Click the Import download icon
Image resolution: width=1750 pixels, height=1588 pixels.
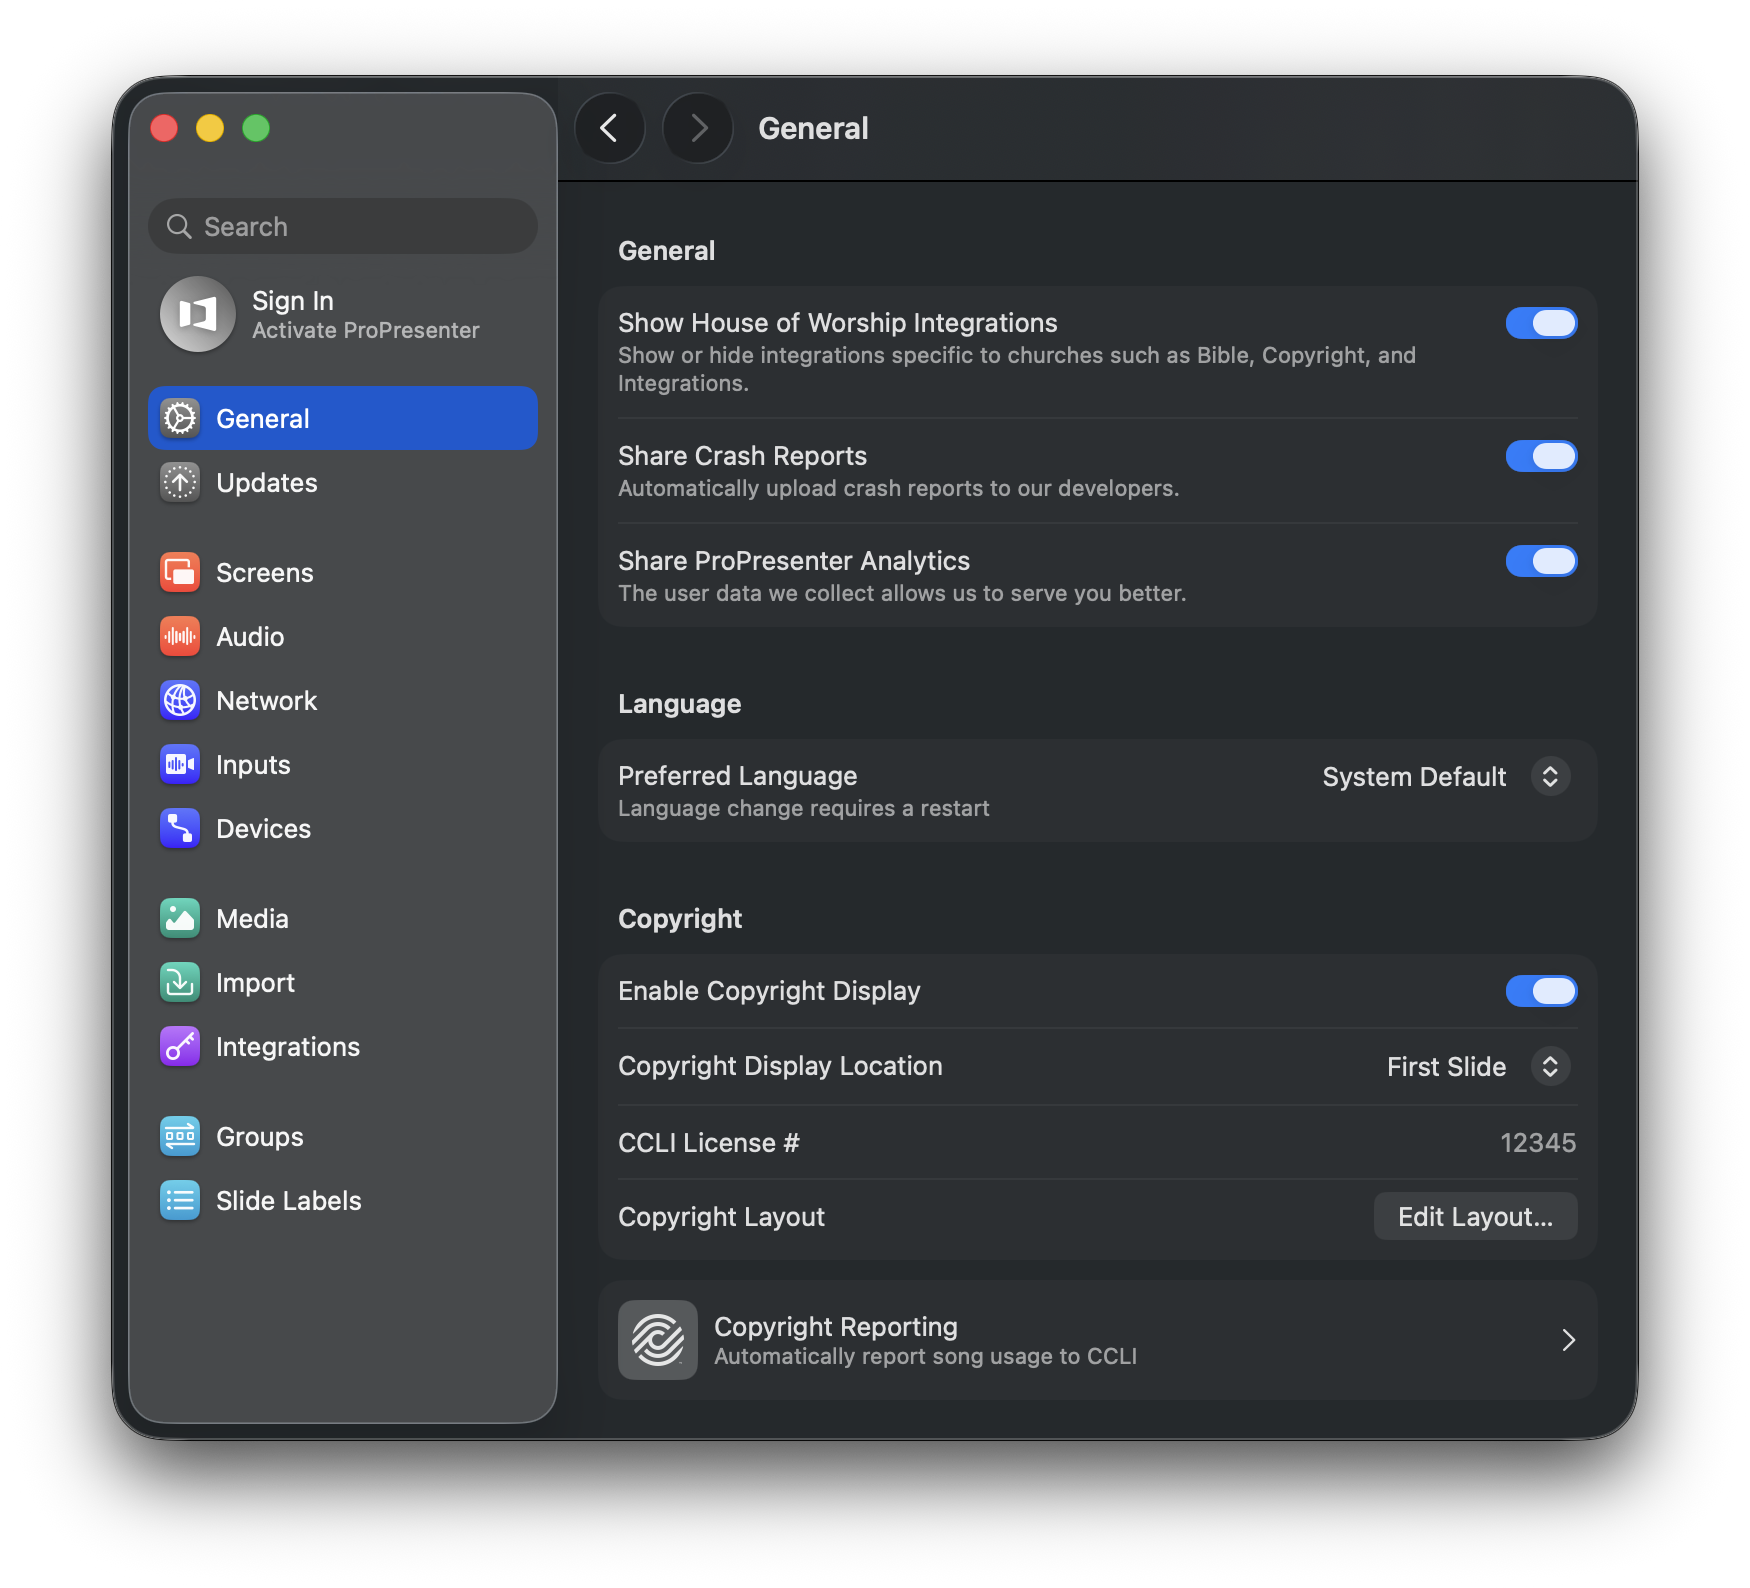(180, 982)
